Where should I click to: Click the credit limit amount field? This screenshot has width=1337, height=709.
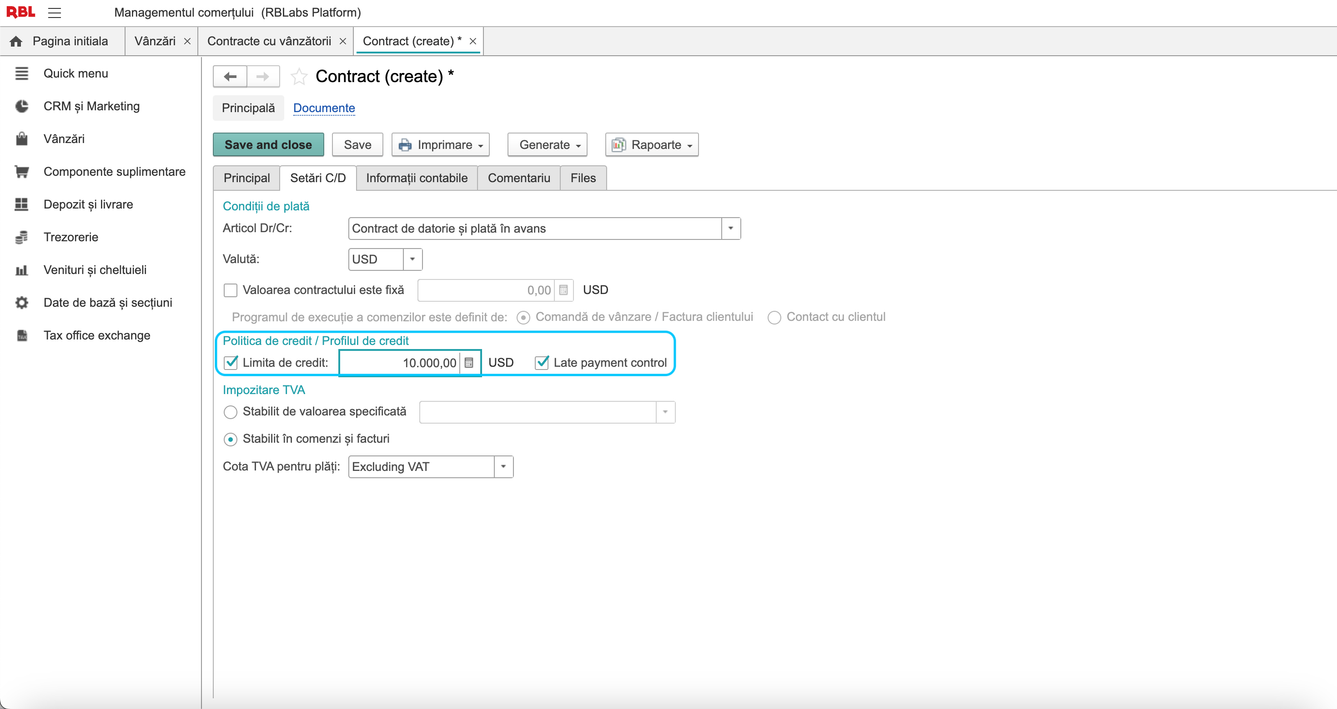tap(400, 363)
